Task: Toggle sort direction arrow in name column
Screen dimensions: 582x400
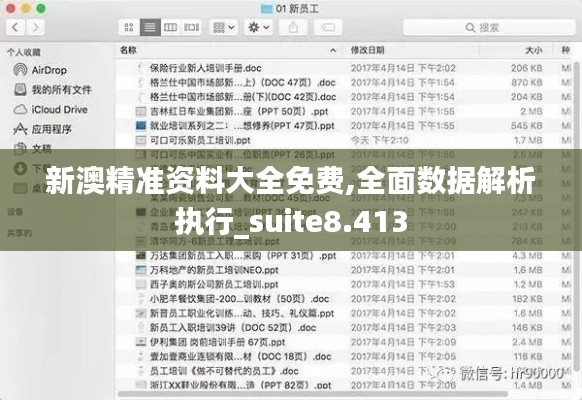Action: (333, 50)
